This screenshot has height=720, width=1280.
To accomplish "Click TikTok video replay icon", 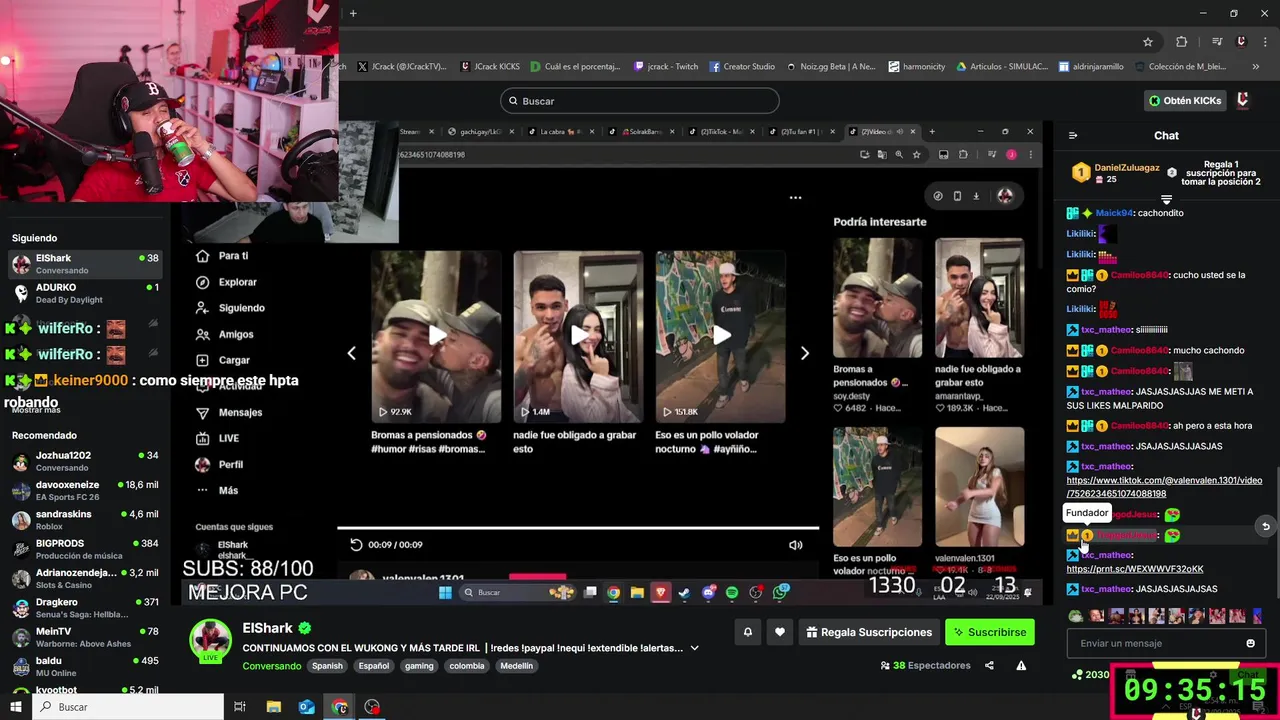I will [x=356, y=545].
